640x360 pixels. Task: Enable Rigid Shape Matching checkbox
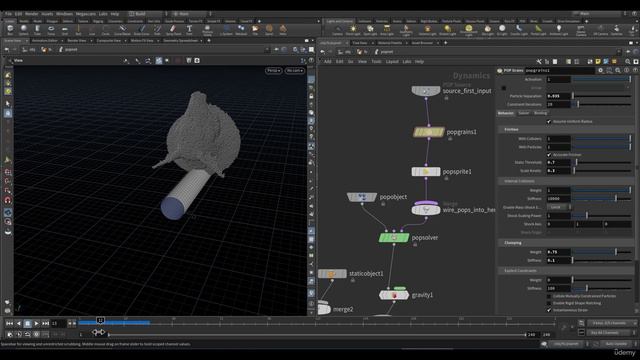[x=549, y=303]
